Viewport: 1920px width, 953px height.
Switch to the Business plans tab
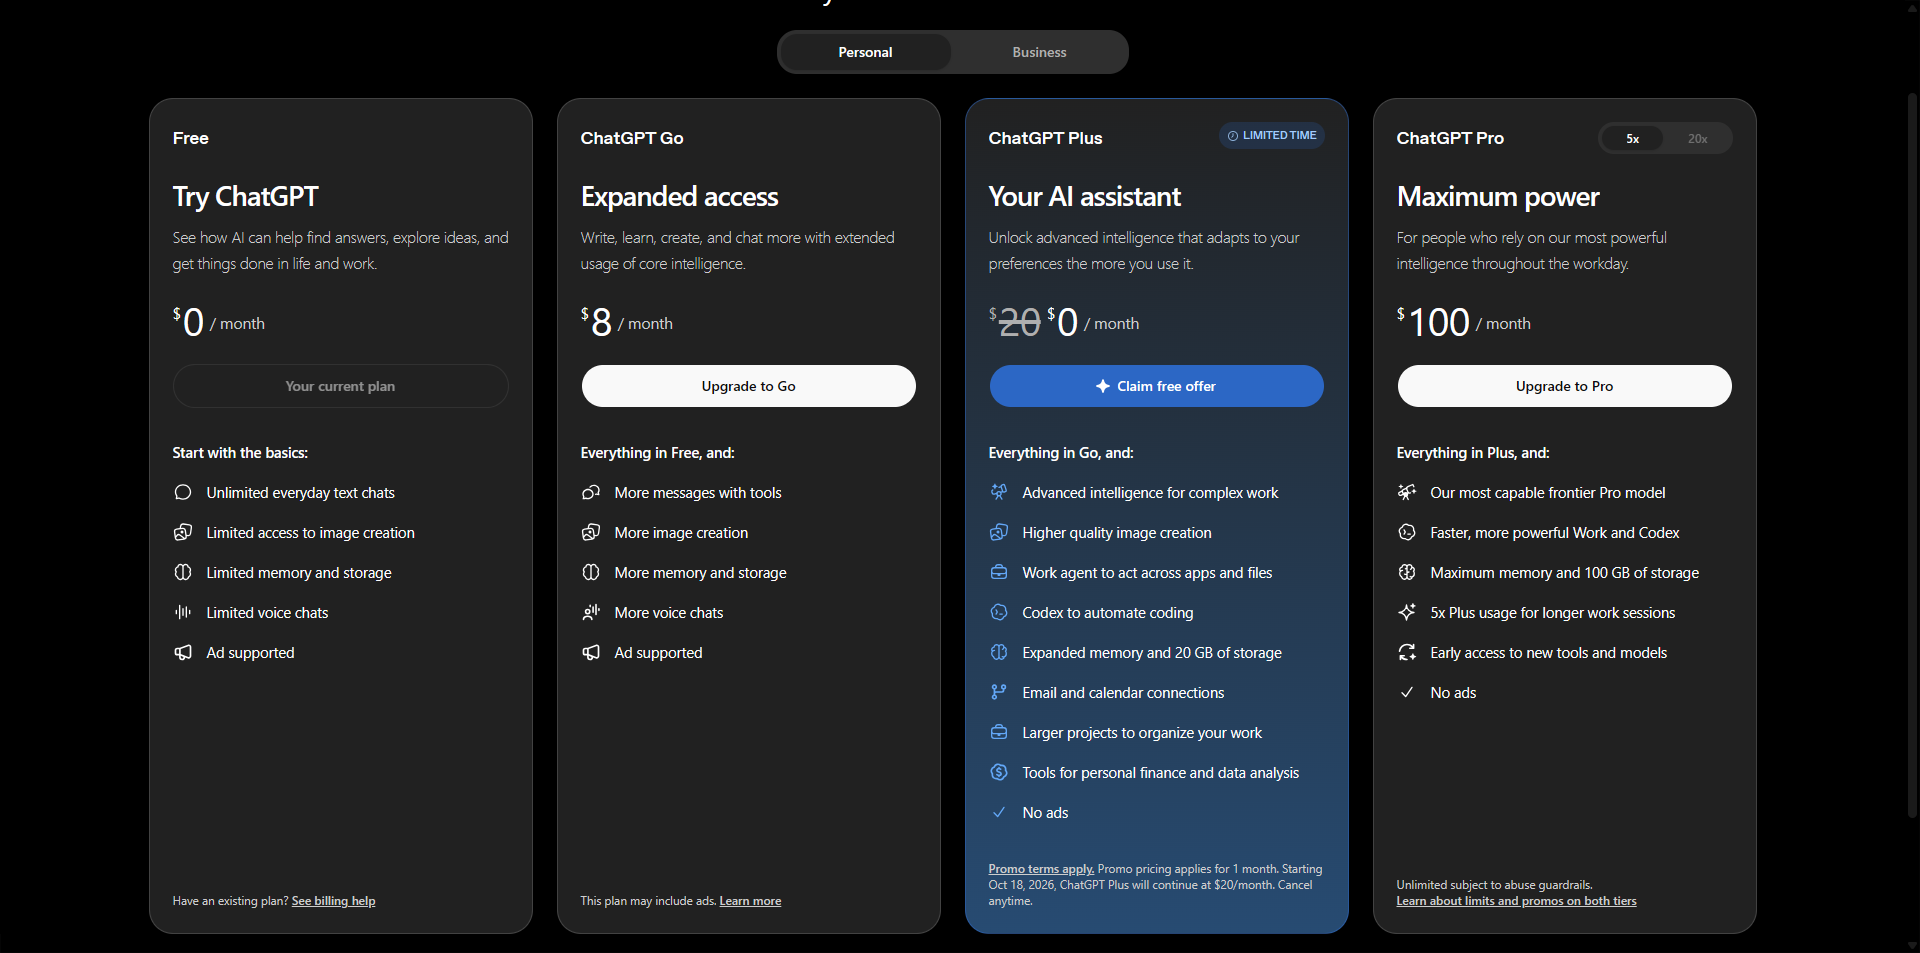pyautogui.click(x=1039, y=52)
